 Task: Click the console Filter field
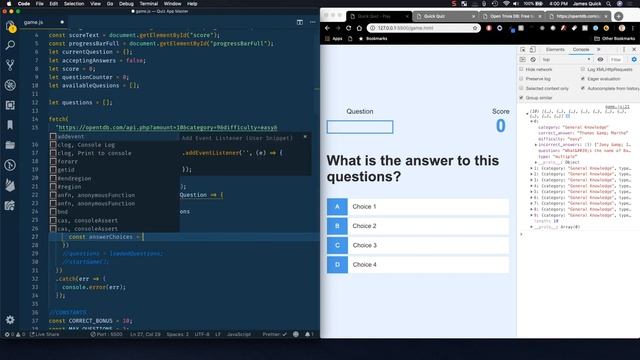click(x=616, y=60)
